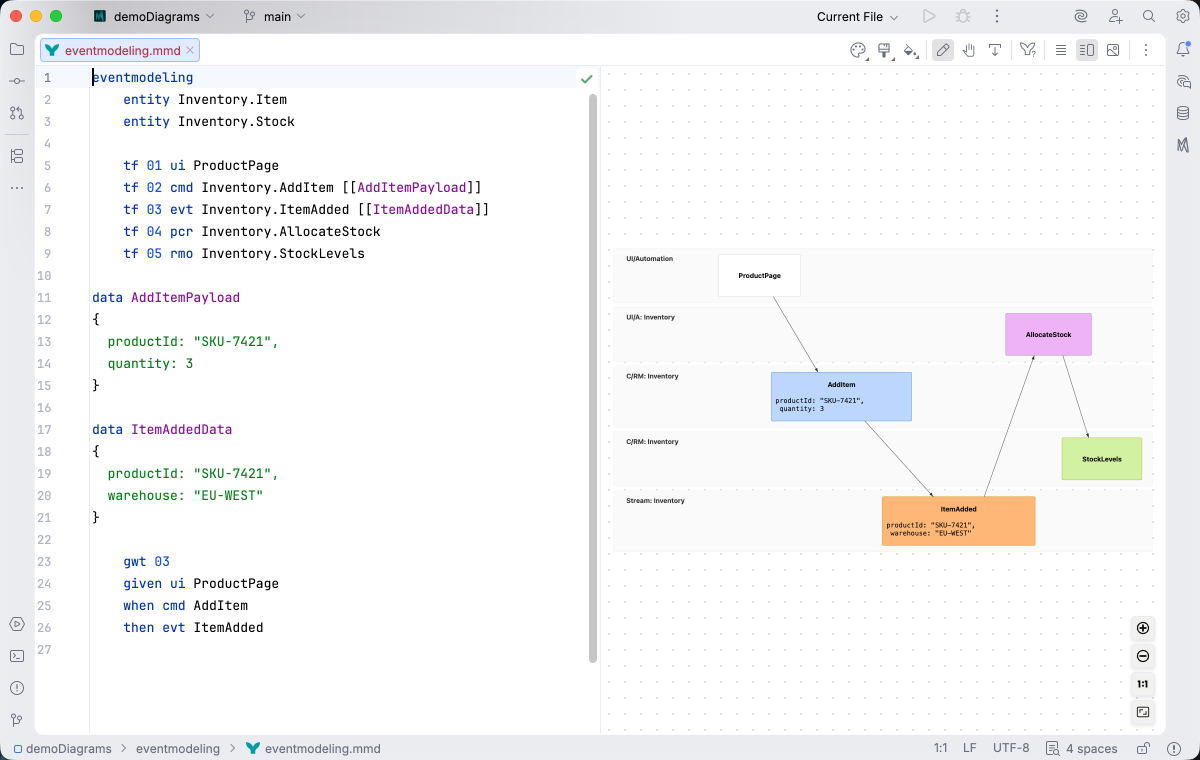
Task: Click the editor vertical scrollbar
Action: pos(593,378)
